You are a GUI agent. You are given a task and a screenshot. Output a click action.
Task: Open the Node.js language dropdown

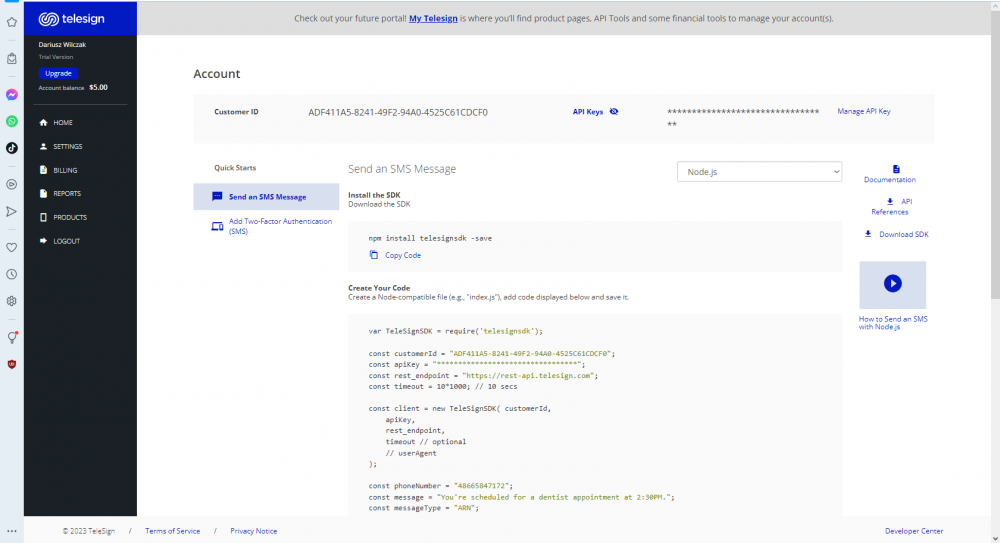click(760, 172)
